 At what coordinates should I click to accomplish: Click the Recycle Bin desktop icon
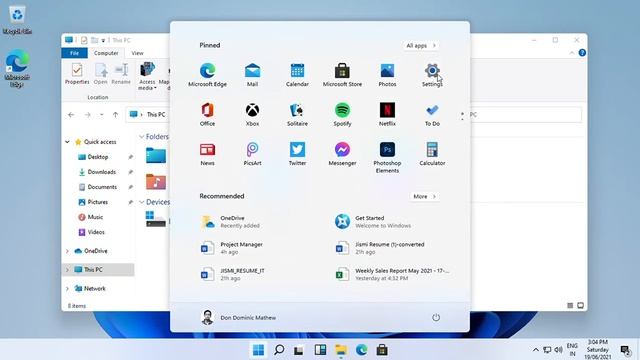coord(17,19)
